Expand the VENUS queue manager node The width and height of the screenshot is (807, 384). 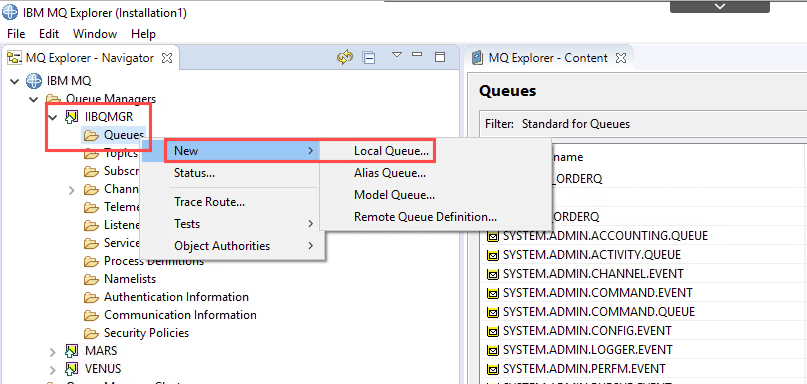52,370
